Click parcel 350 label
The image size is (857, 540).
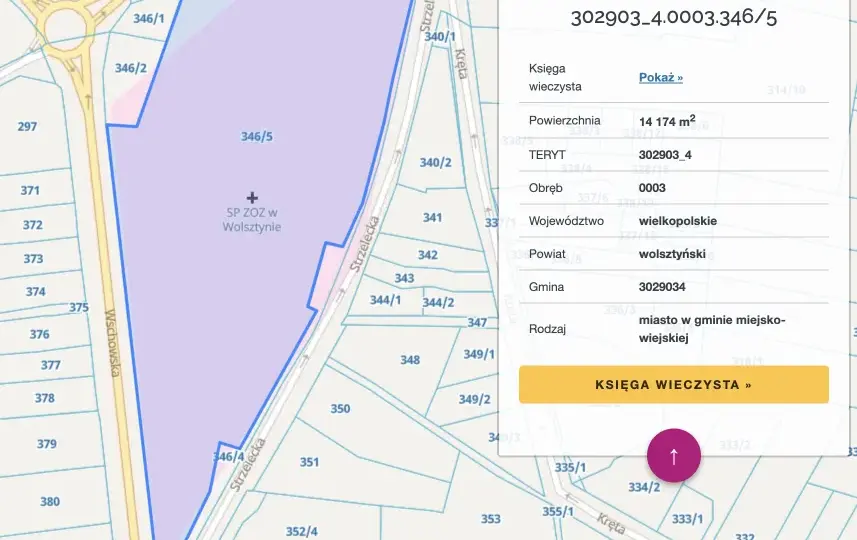click(x=340, y=409)
